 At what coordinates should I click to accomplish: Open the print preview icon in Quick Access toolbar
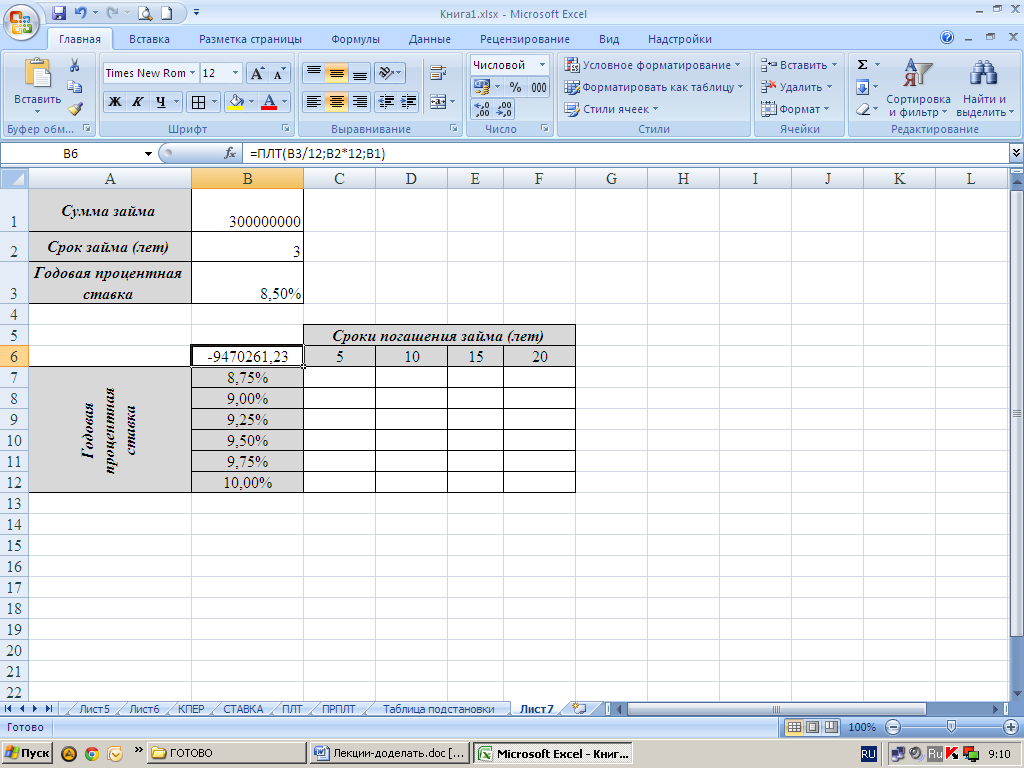pyautogui.click(x=144, y=13)
